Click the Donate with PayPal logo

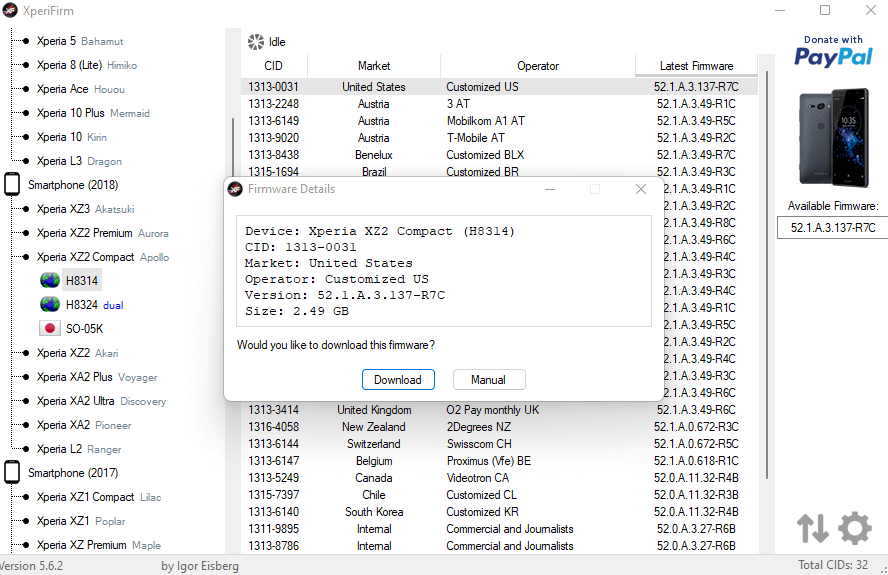[x=833, y=51]
